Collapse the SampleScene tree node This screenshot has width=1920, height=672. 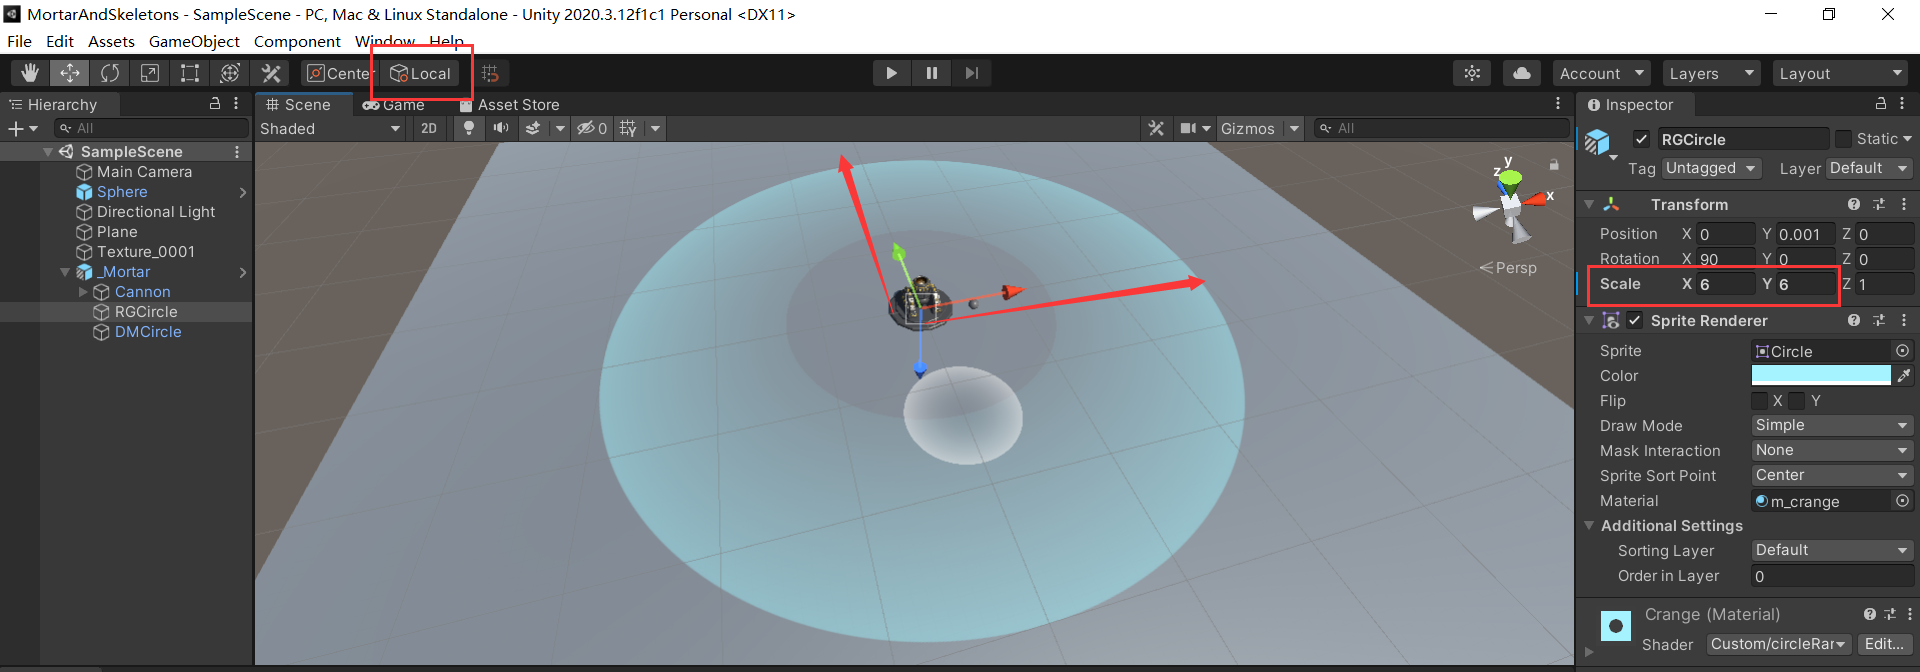[x=48, y=152]
